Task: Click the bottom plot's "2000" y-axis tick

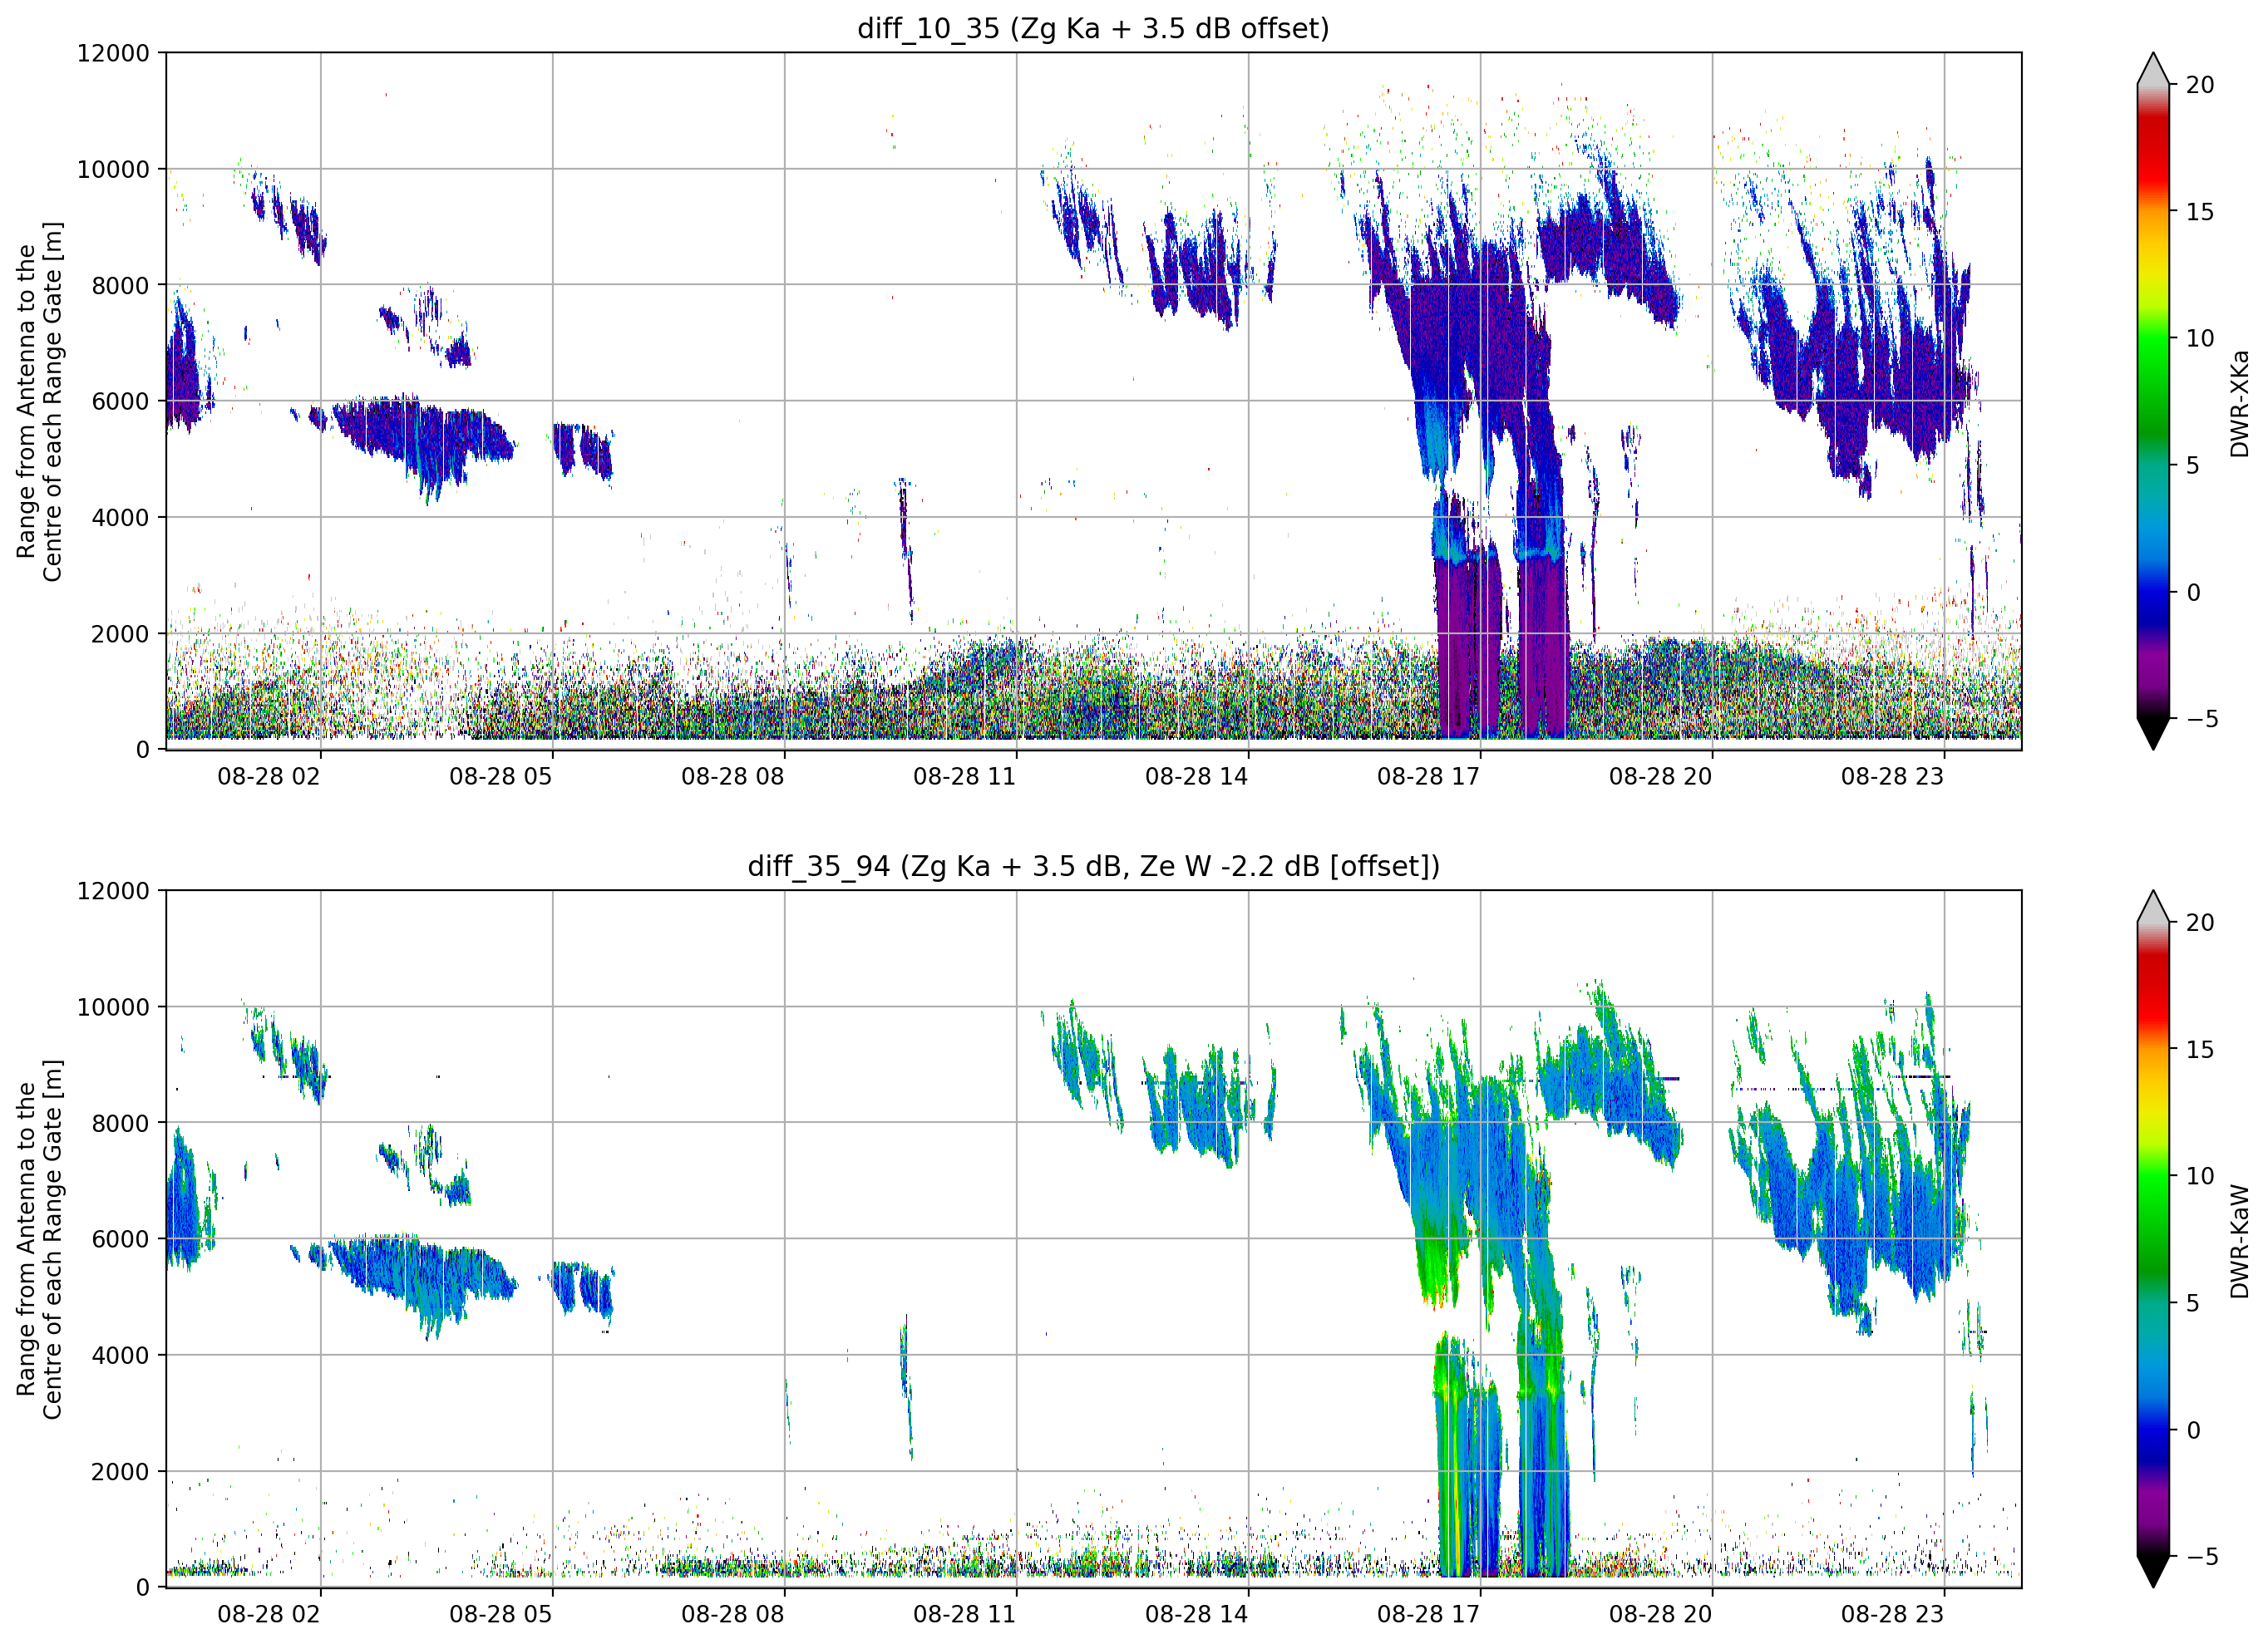Action: tap(120, 1471)
